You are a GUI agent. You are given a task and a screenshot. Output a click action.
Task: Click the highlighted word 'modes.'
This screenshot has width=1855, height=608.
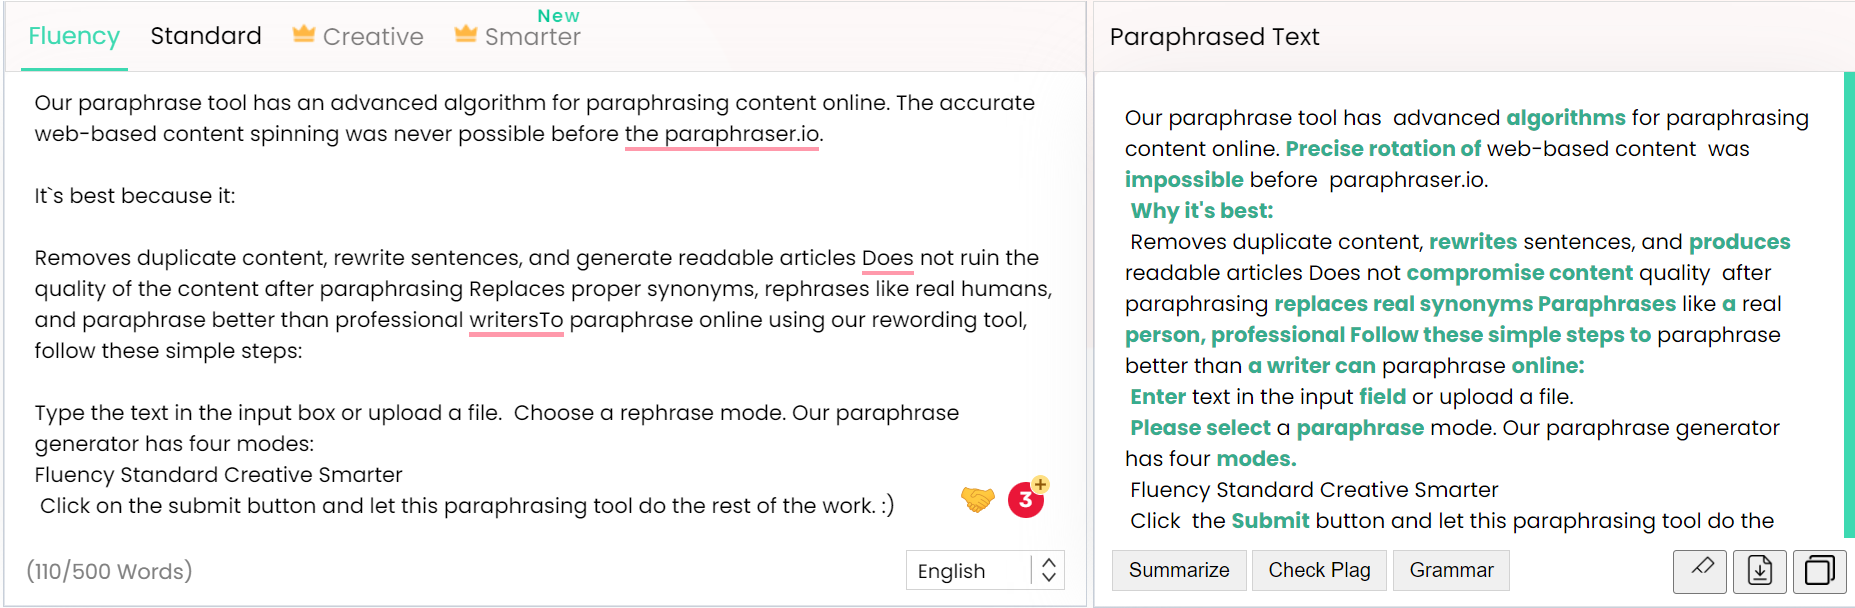(x=1256, y=459)
